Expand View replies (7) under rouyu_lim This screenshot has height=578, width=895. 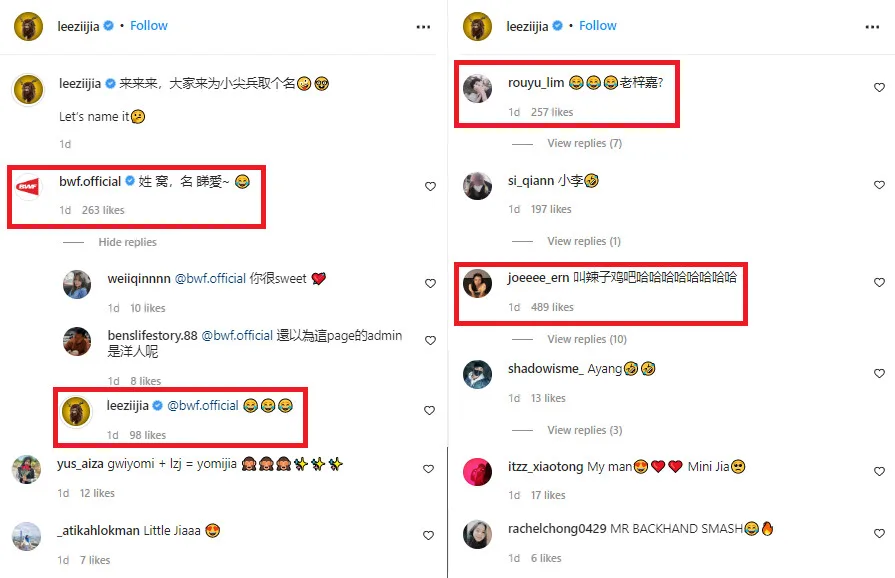(584, 143)
